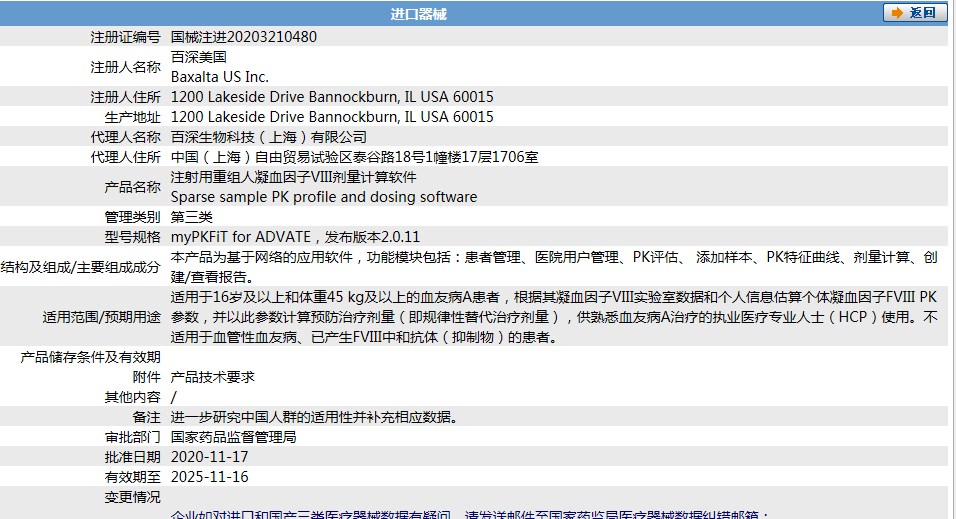Click agent name 百深生物科技（上海）有限公司

tap(269, 137)
